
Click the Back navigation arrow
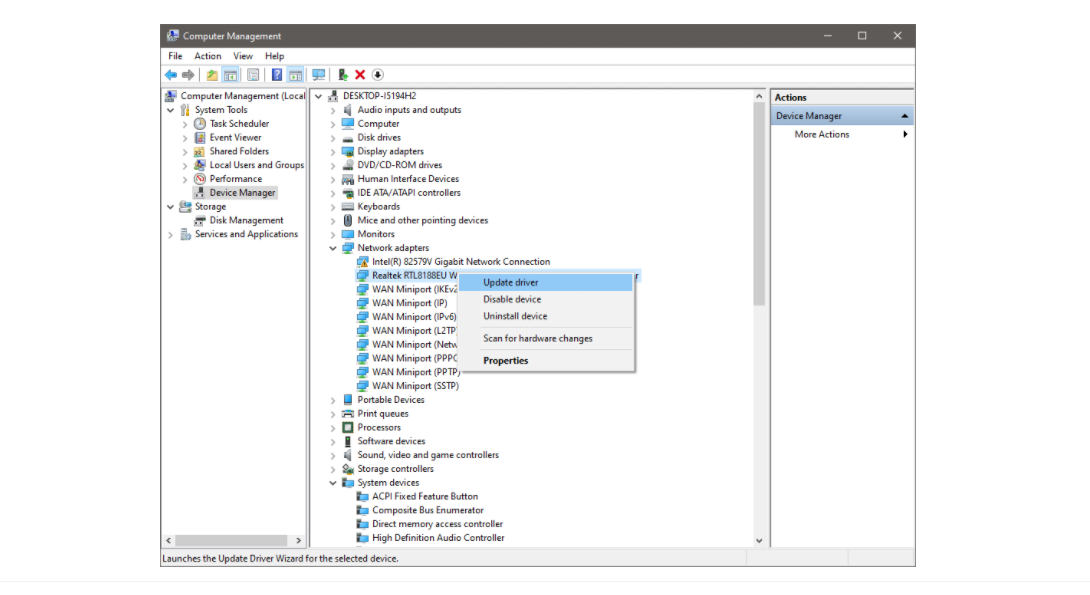169,74
